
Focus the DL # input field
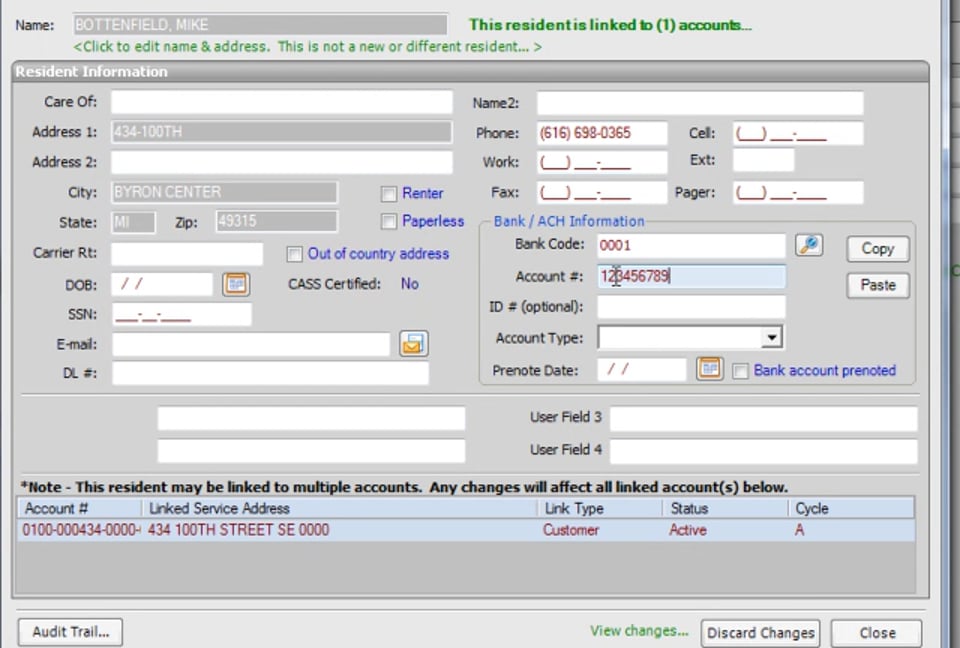point(270,373)
